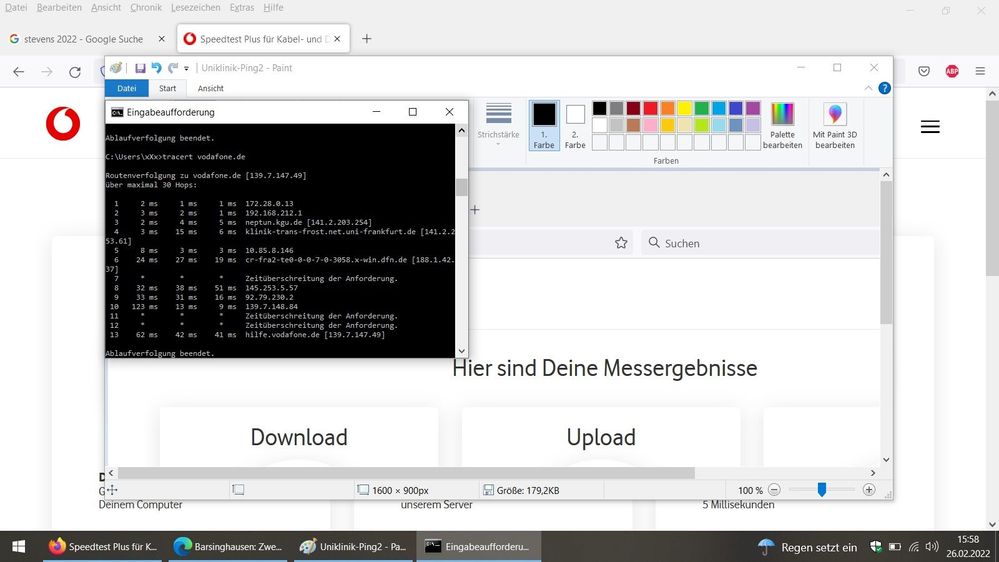Click the Paint zoom slider handle

coord(822,489)
